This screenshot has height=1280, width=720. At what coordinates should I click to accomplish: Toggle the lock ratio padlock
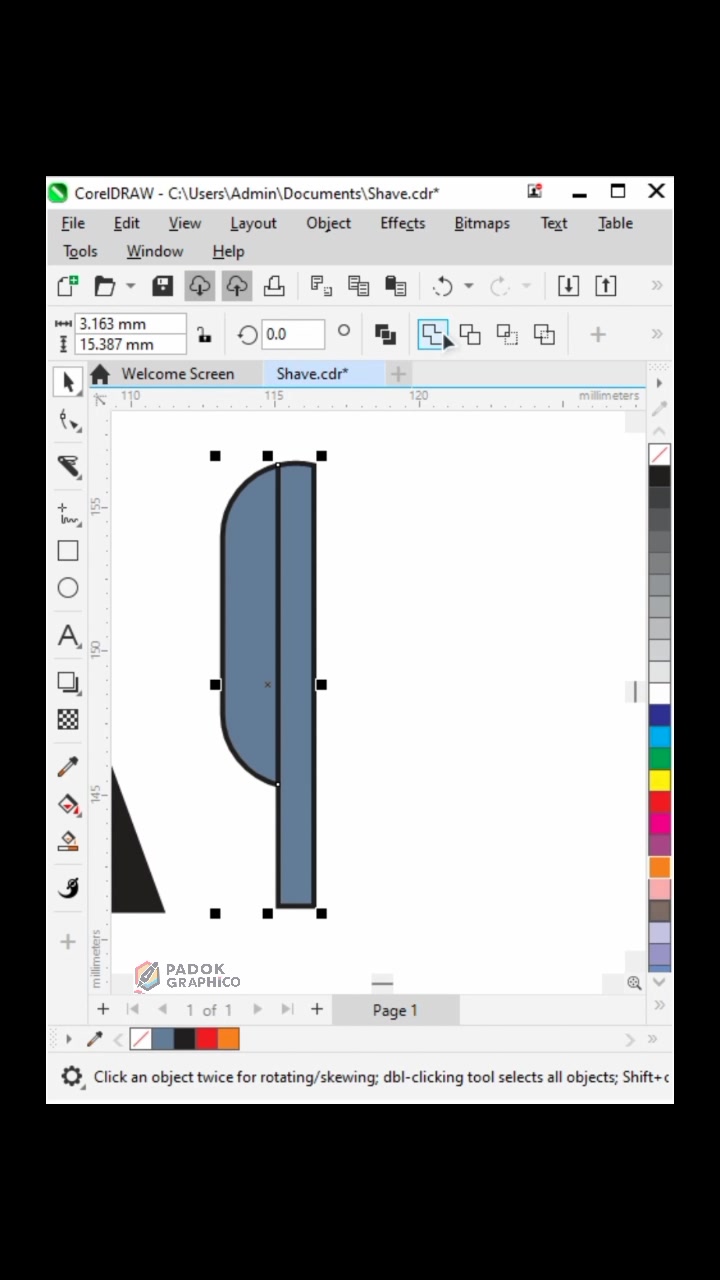coord(203,334)
